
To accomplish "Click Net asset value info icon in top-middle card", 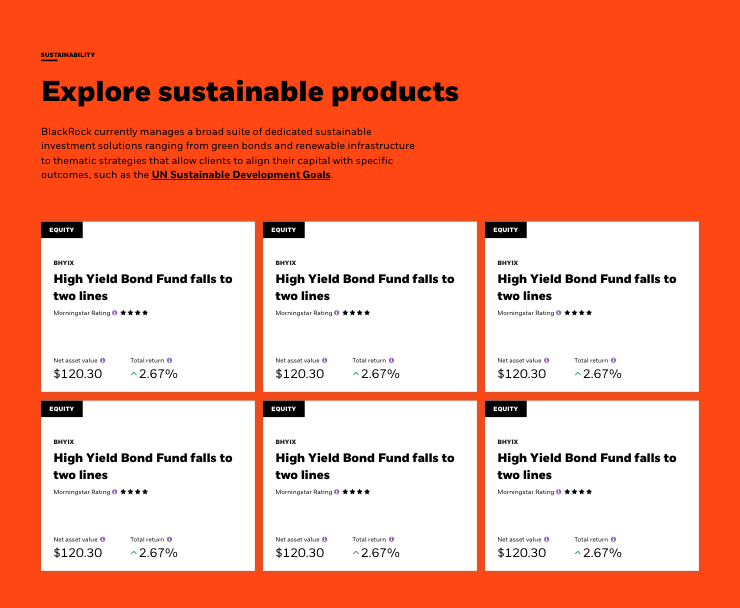I will click(324, 360).
